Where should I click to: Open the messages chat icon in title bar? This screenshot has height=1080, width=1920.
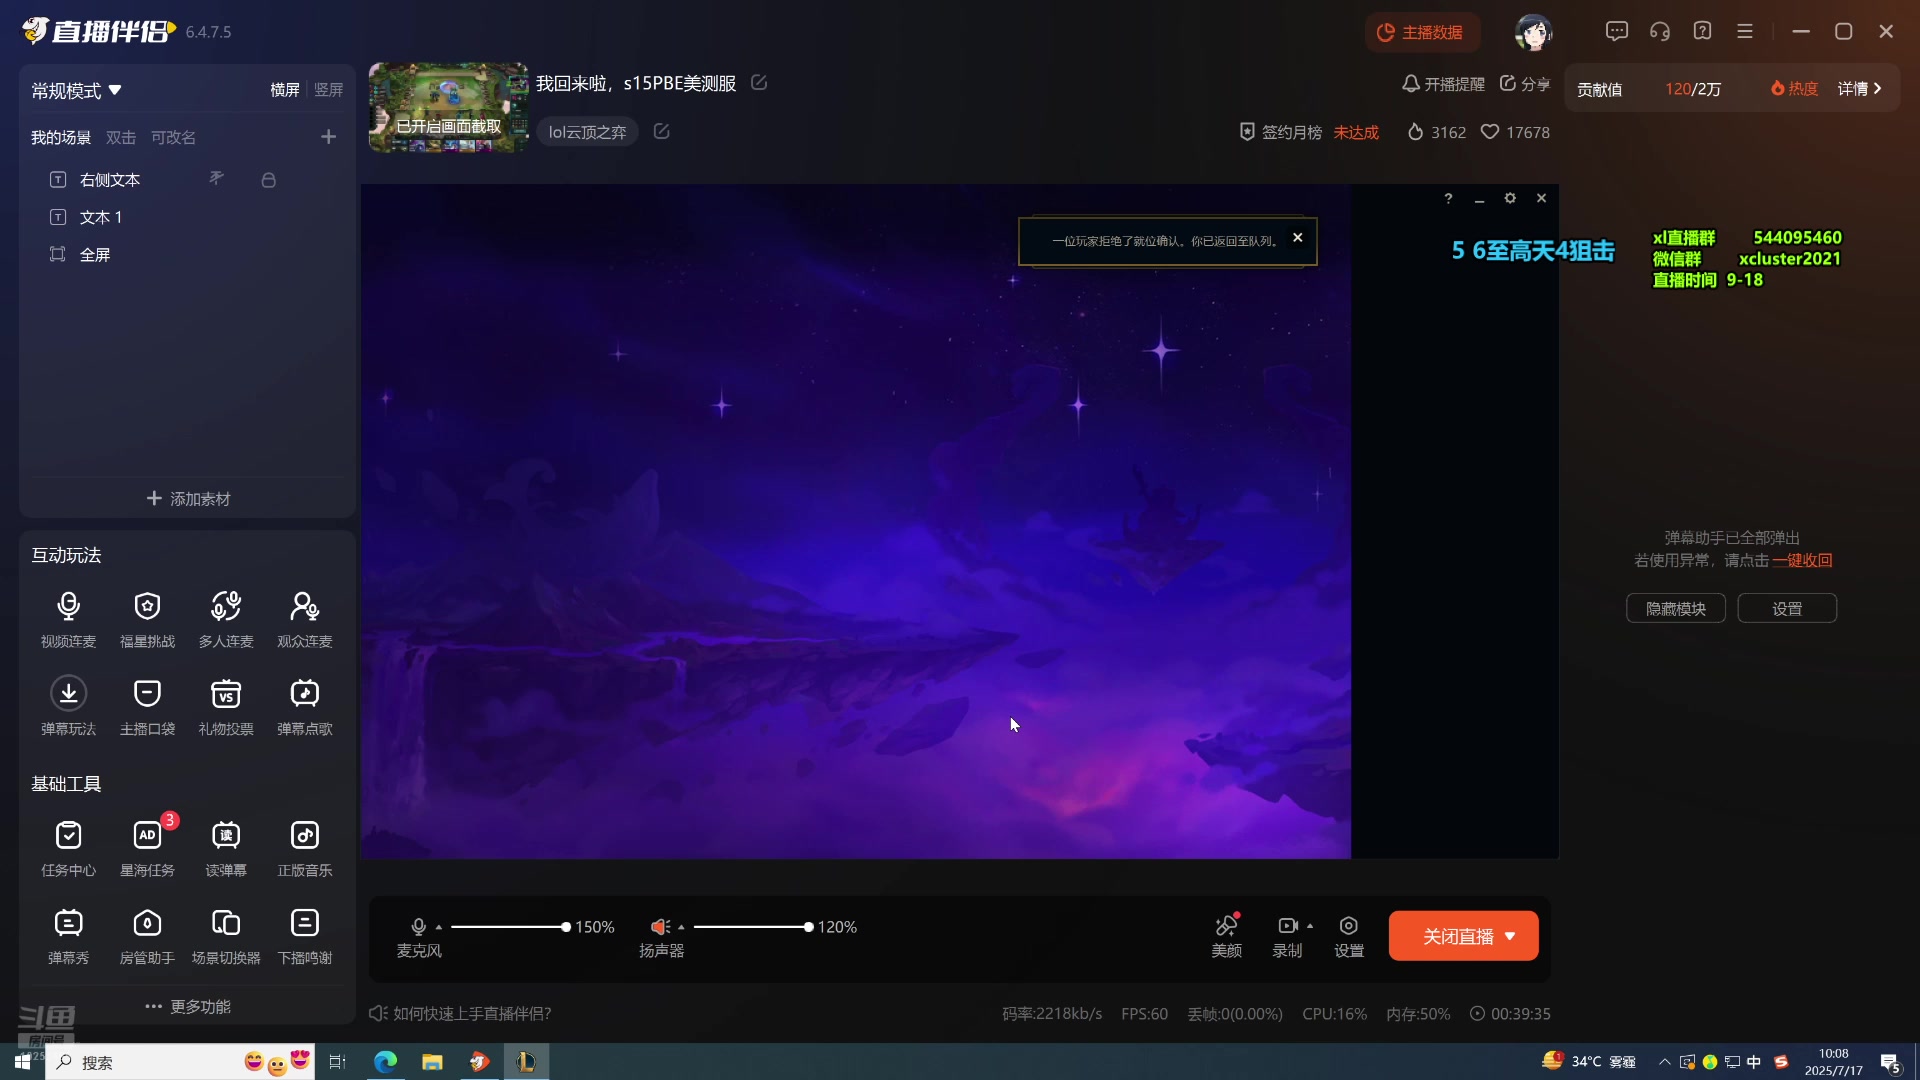pos(1617,31)
